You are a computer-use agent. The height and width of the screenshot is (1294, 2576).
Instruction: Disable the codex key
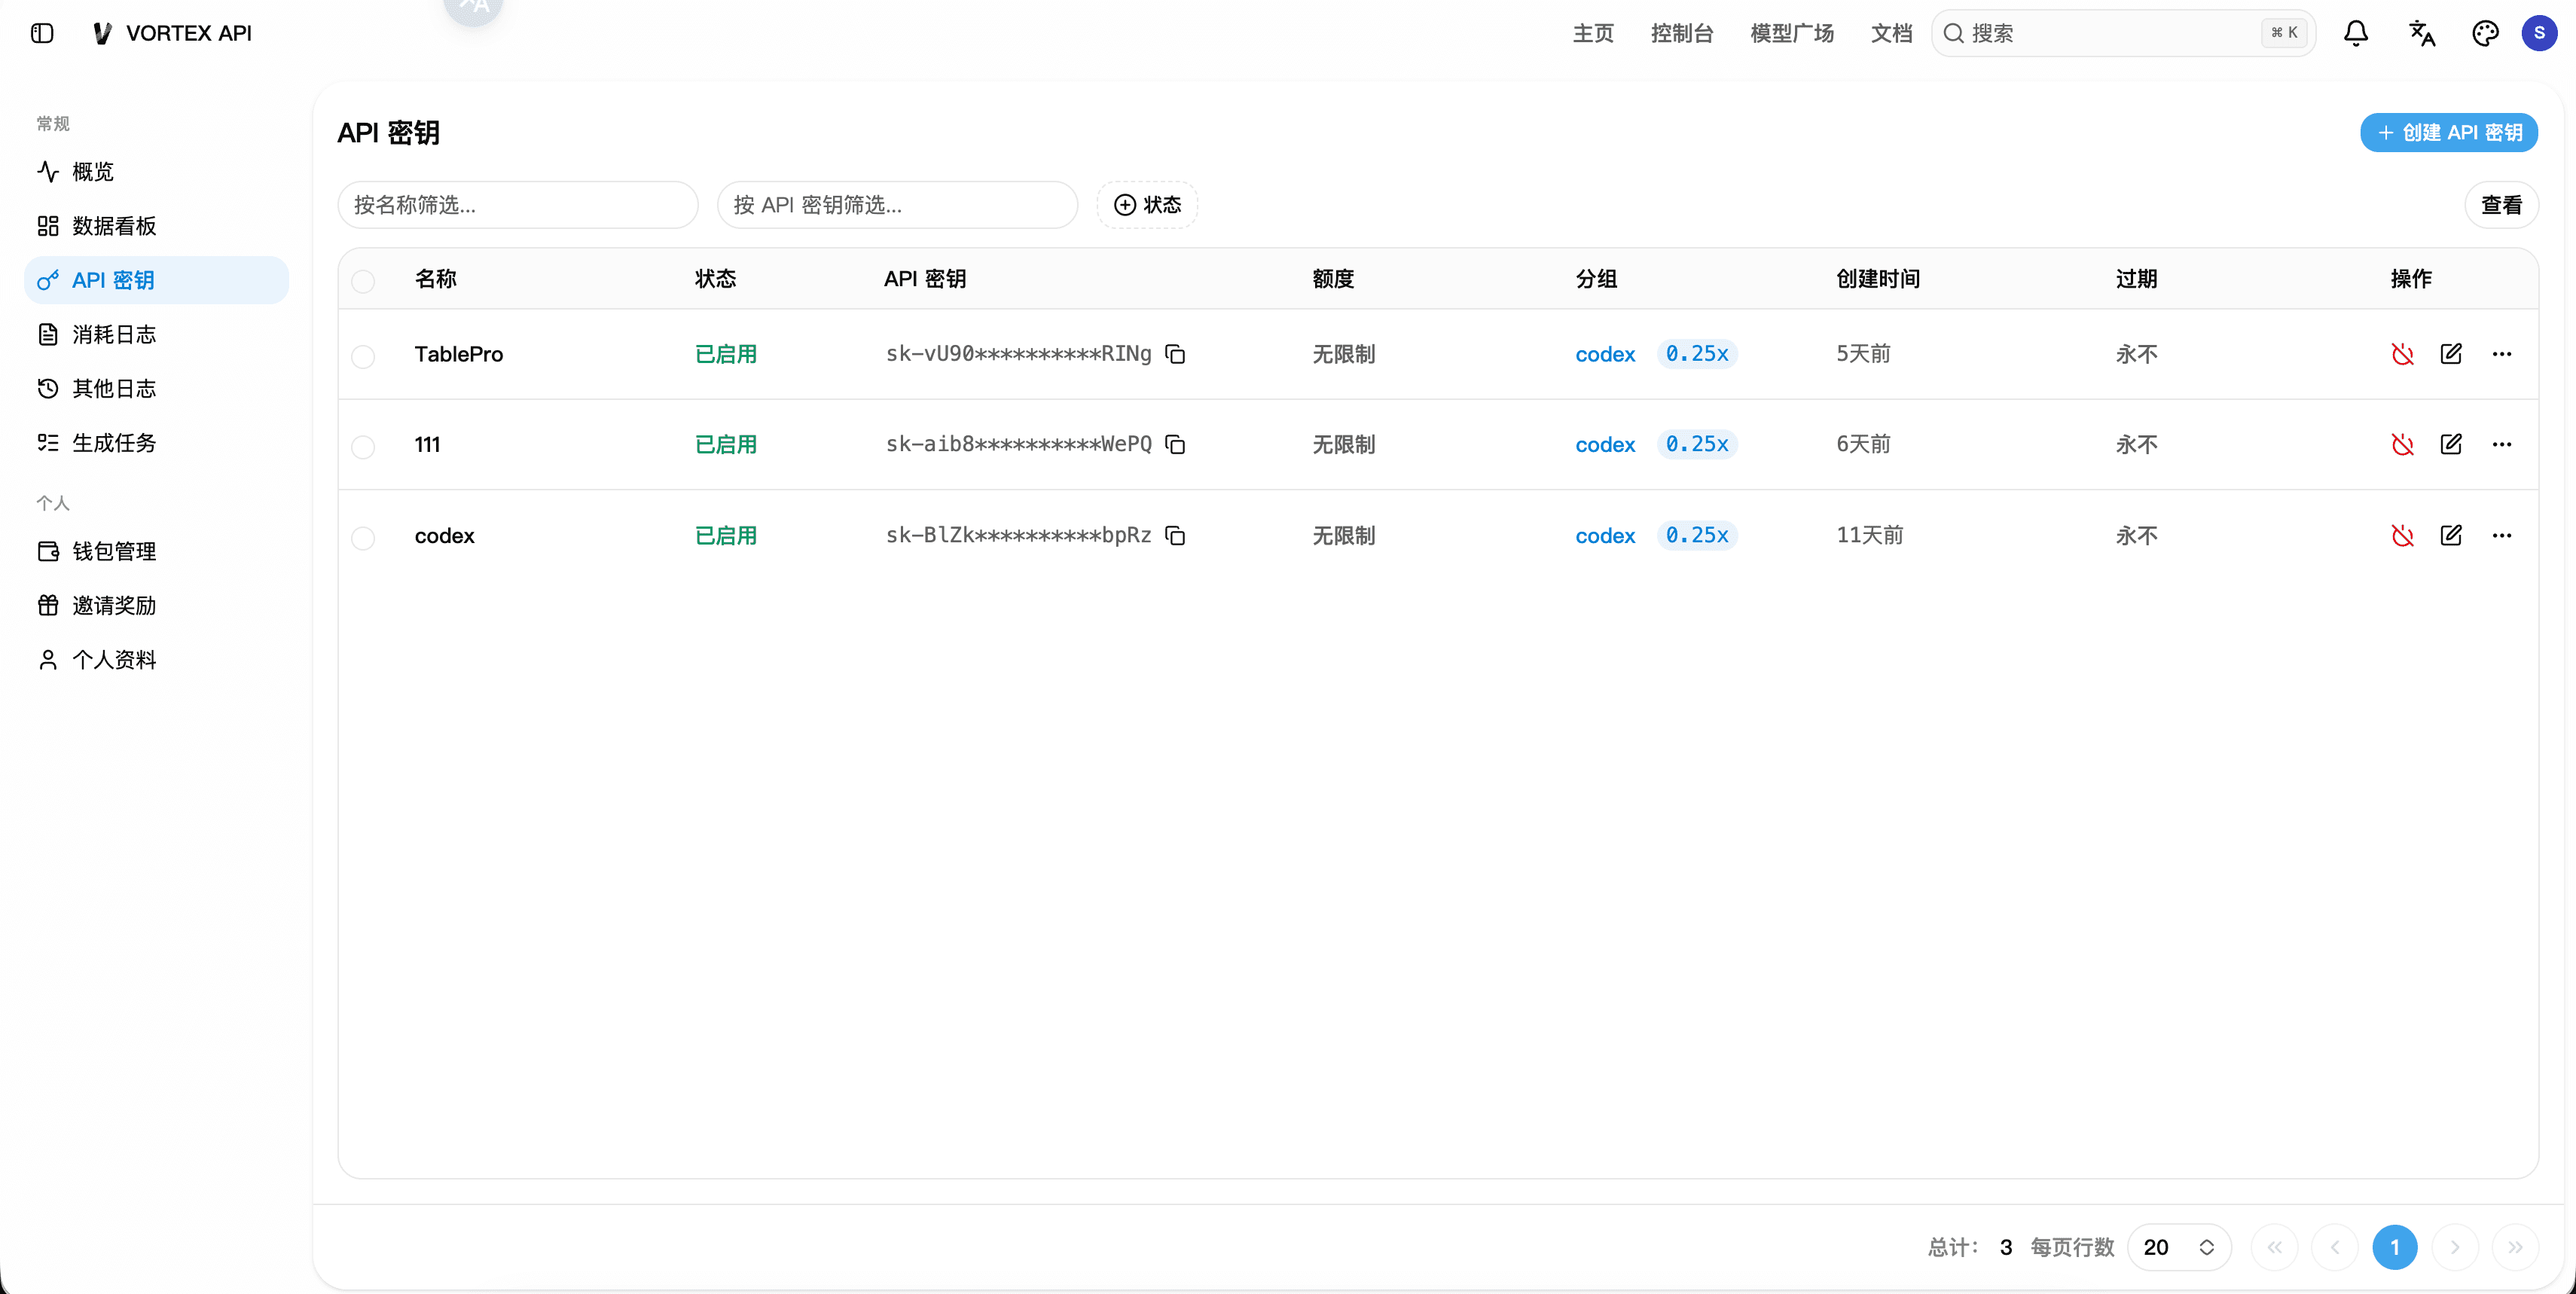point(2402,536)
